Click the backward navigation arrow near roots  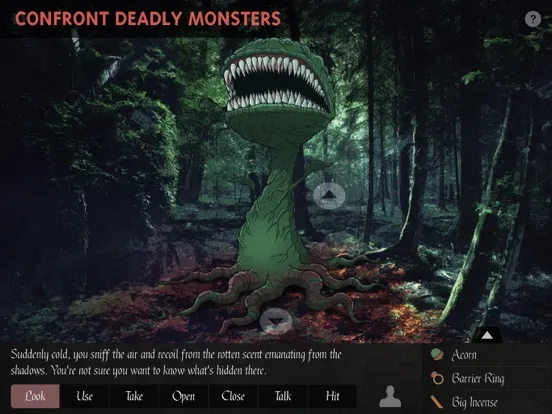276,322
